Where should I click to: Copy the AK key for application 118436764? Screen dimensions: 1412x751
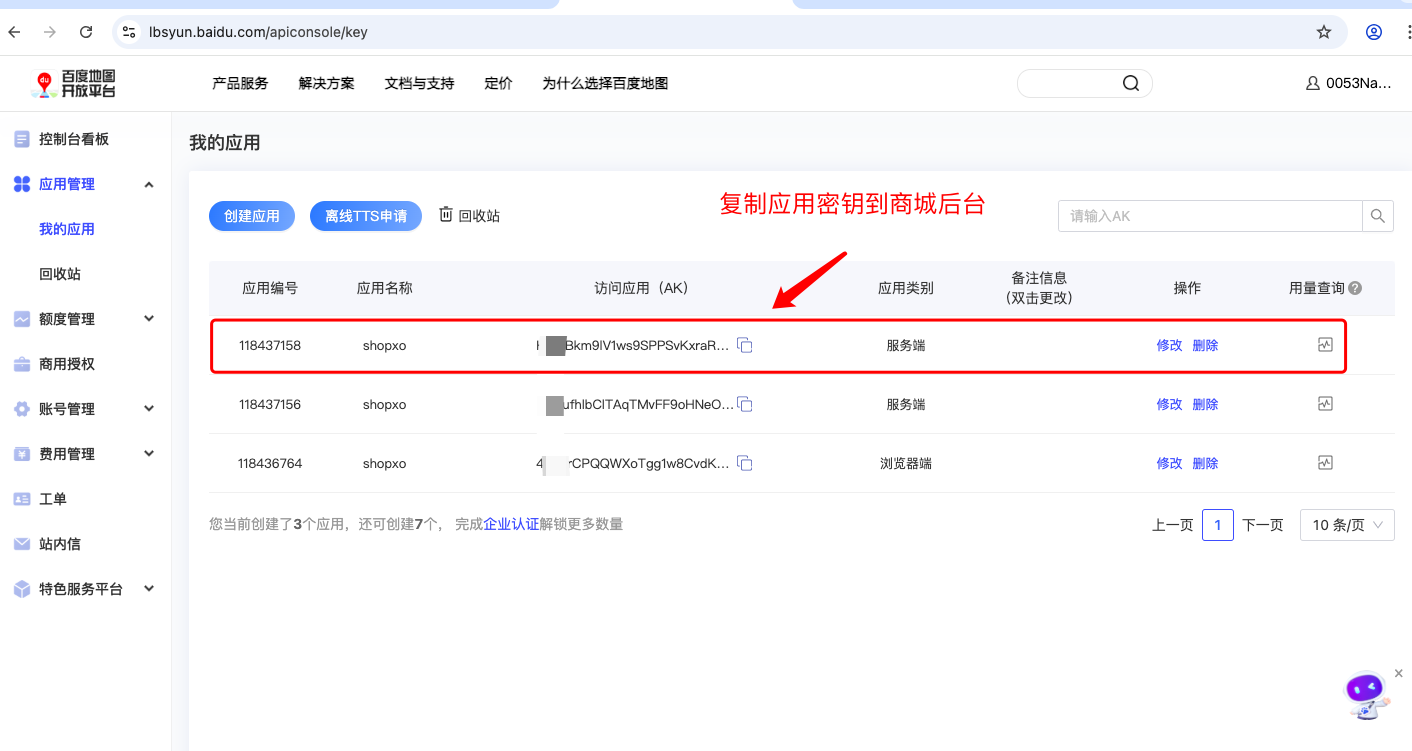click(744, 463)
